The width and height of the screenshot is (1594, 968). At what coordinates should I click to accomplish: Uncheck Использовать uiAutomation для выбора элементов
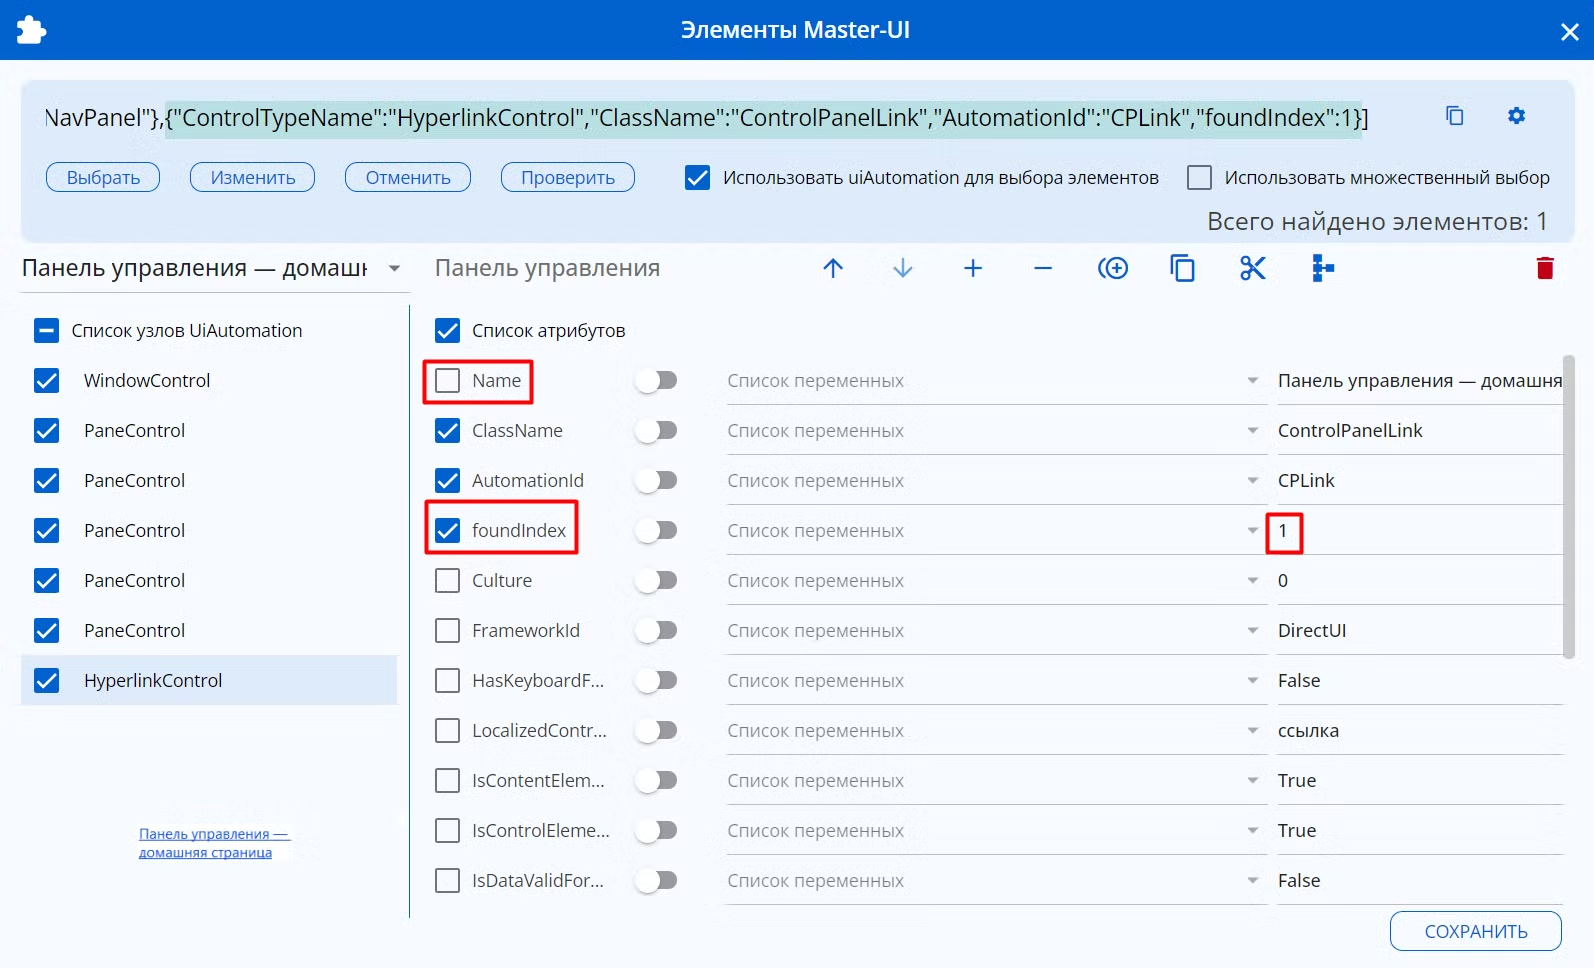click(x=697, y=178)
